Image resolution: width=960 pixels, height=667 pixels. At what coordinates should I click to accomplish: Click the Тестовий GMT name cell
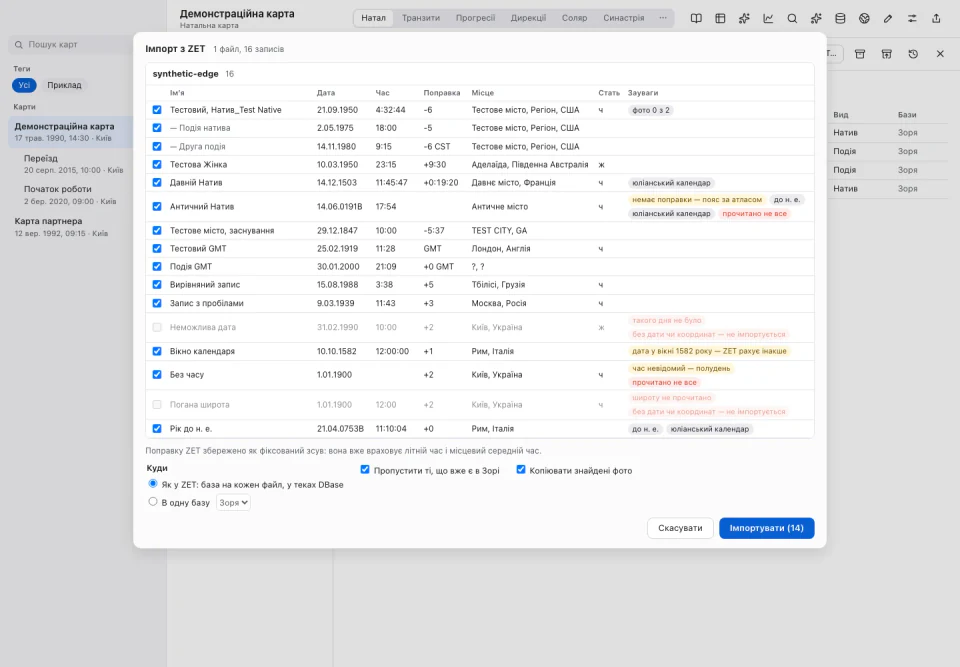point(198,249)
